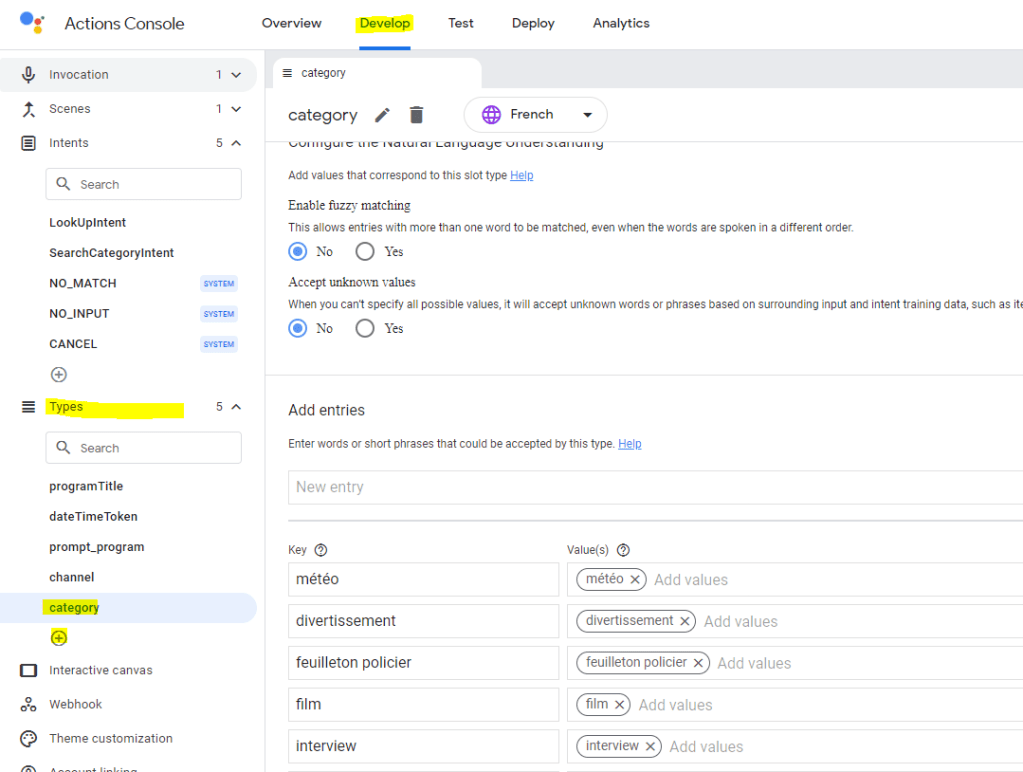Select Yes for Accept unknown values
This screenshot has width=1023, height=772.
366,328
